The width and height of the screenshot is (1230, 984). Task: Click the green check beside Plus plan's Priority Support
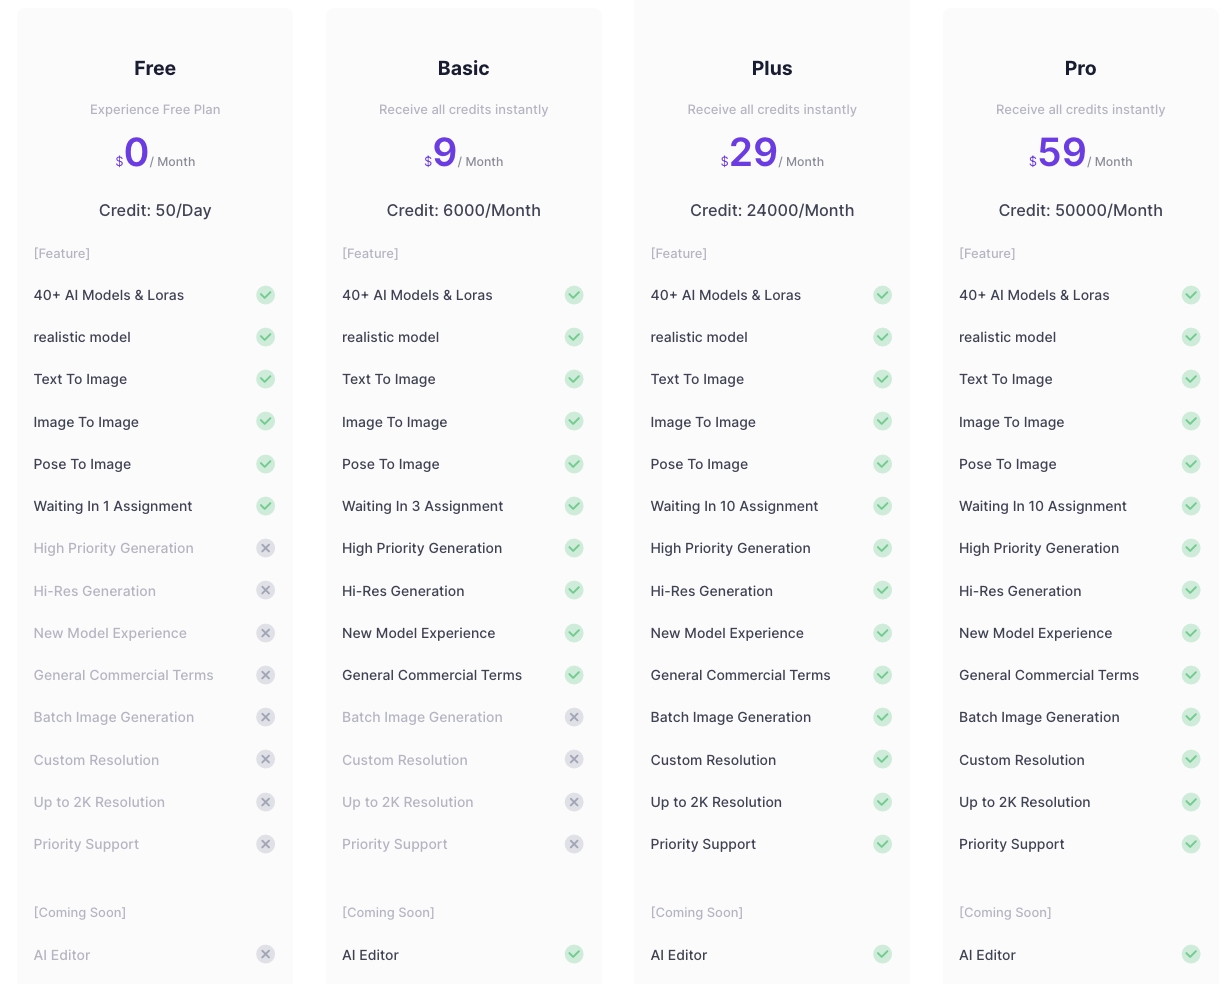click(882, 844)
